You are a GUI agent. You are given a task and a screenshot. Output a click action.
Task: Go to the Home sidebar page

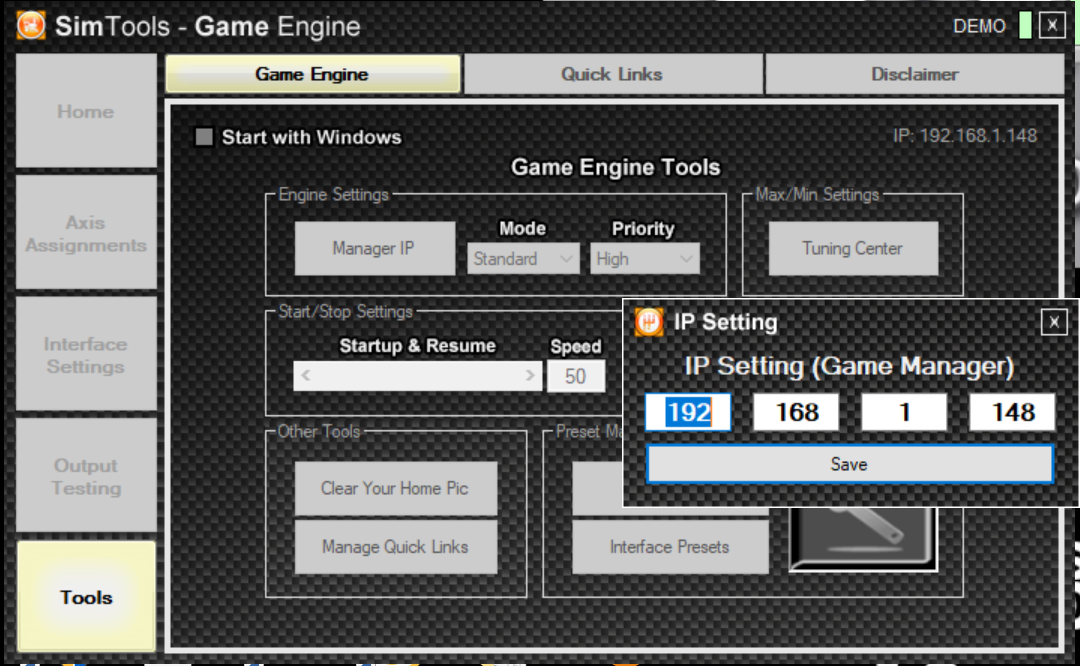click(86, 111)
